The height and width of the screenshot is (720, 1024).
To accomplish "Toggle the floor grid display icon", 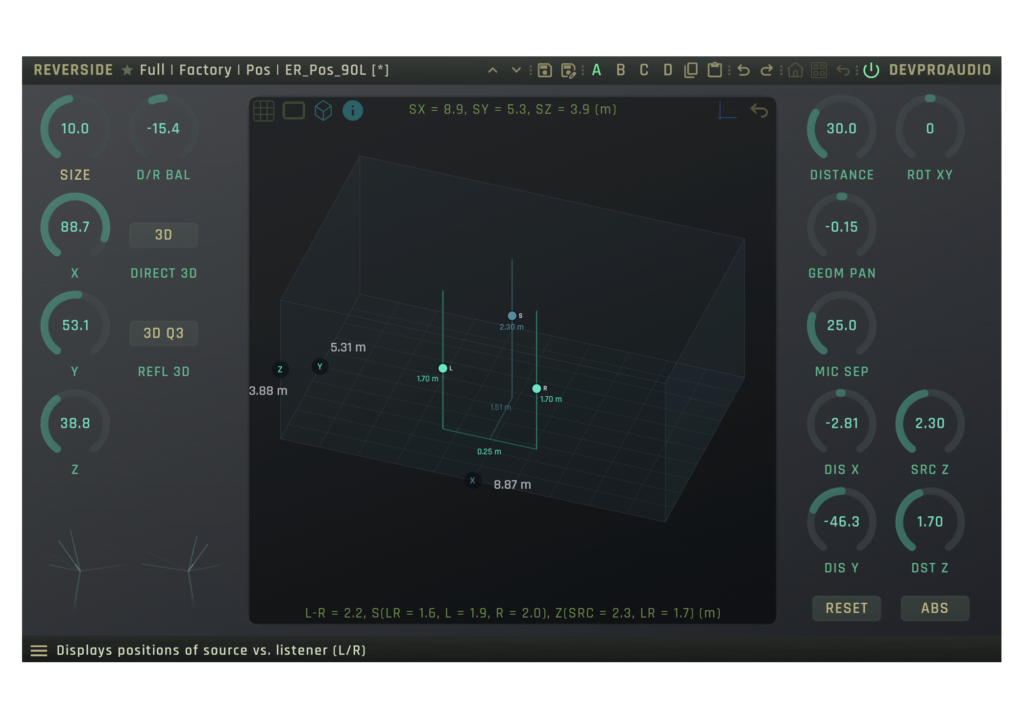I will coord(264,110).
